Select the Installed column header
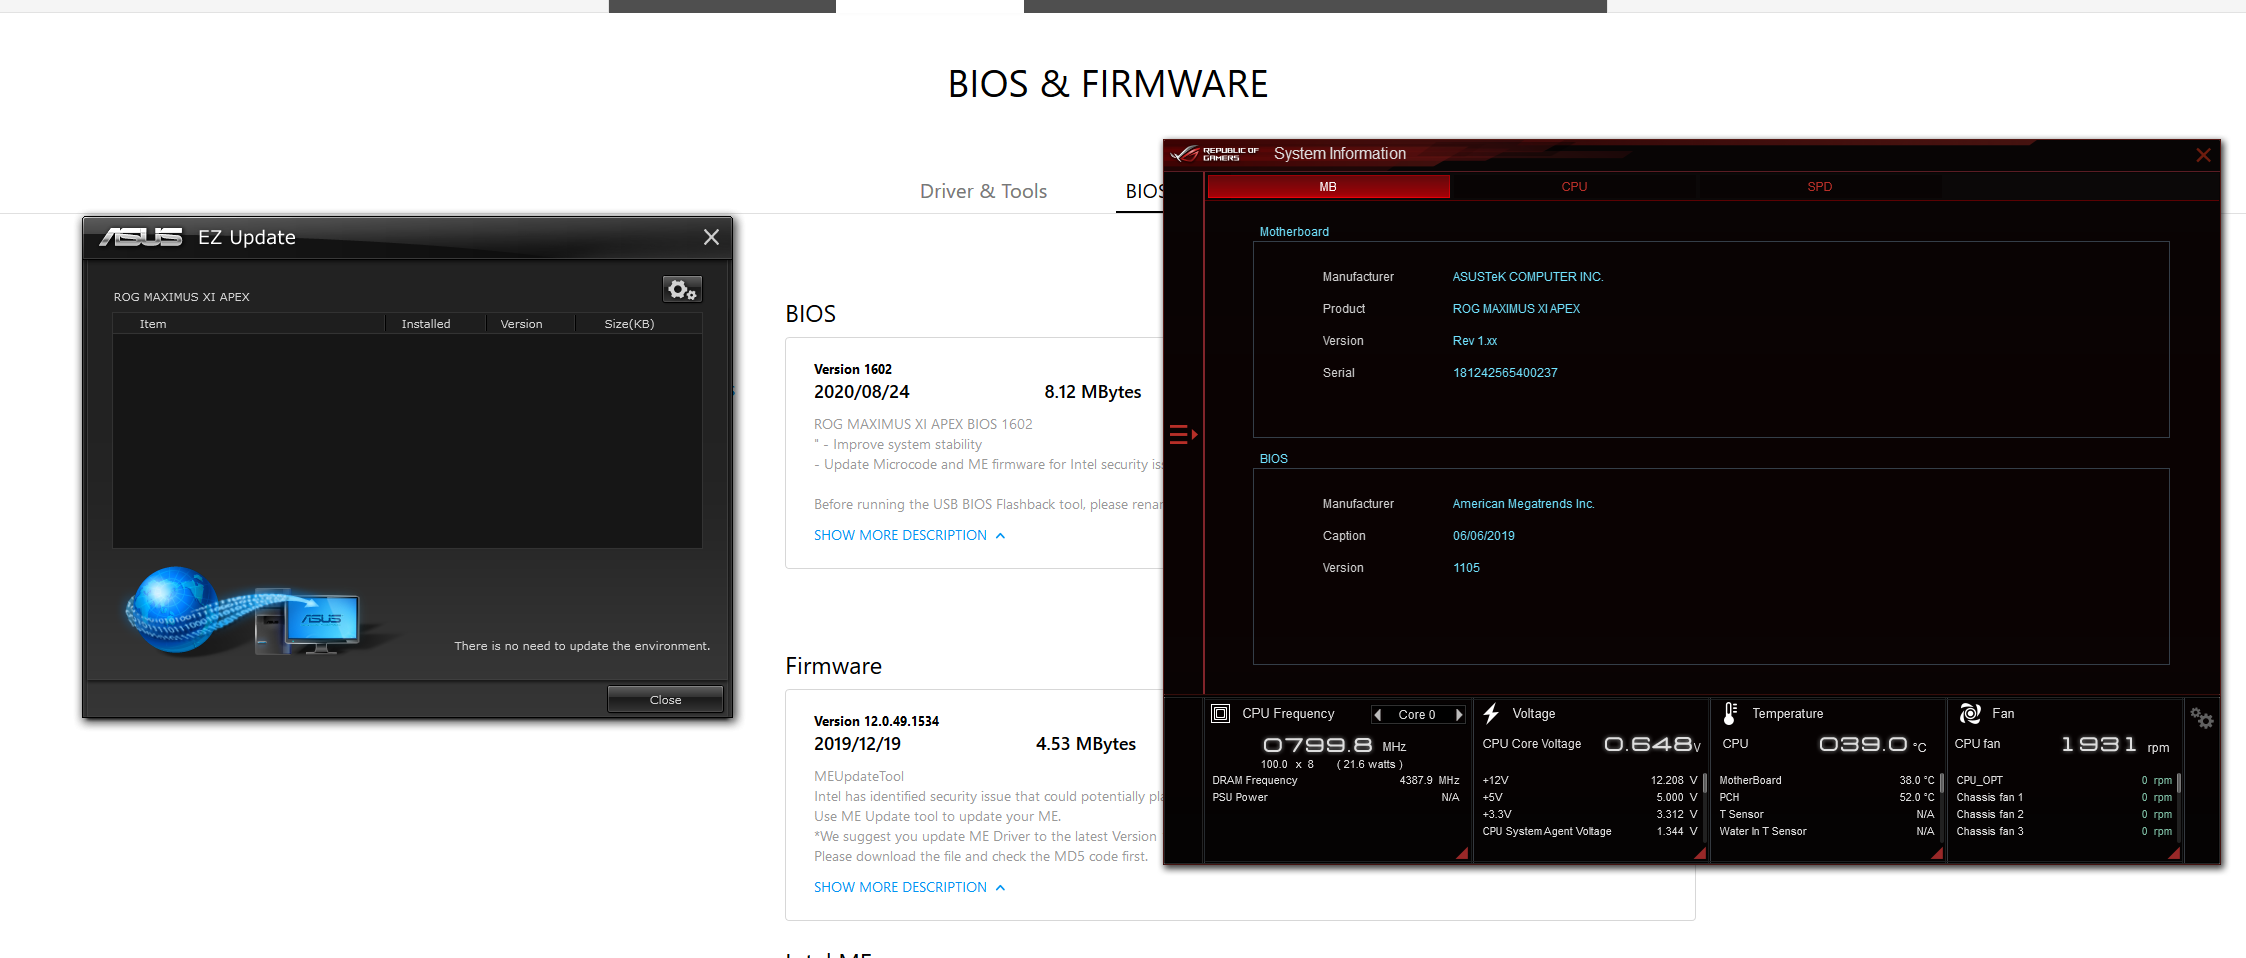The height and width of the screenshot is (958, 2246). tap(426, 324)
